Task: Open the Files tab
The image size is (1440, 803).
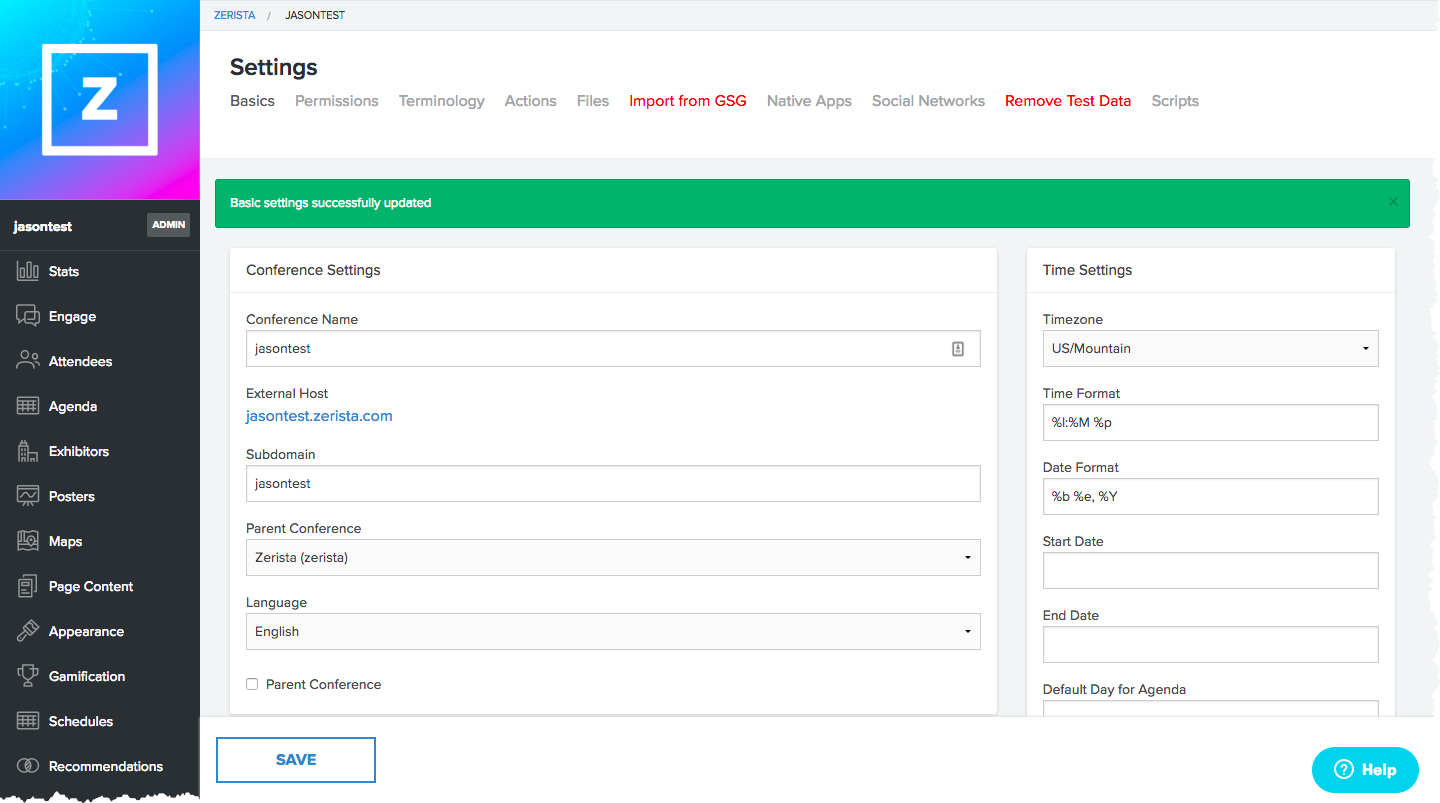Action: point(593,101)
